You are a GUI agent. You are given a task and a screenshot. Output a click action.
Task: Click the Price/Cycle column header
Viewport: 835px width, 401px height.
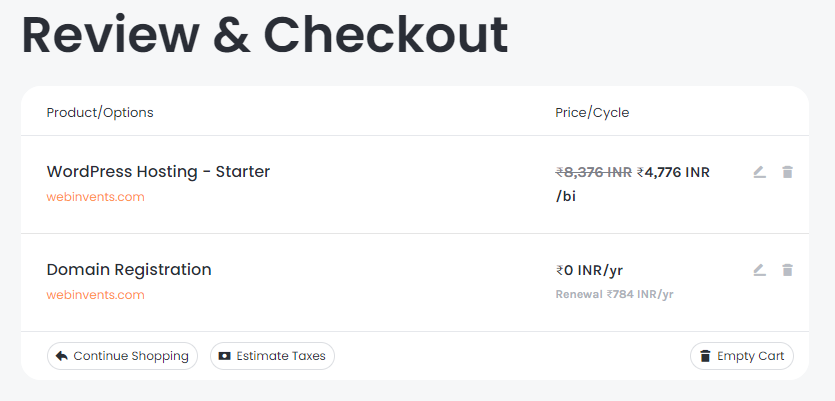tap(592, 112)
